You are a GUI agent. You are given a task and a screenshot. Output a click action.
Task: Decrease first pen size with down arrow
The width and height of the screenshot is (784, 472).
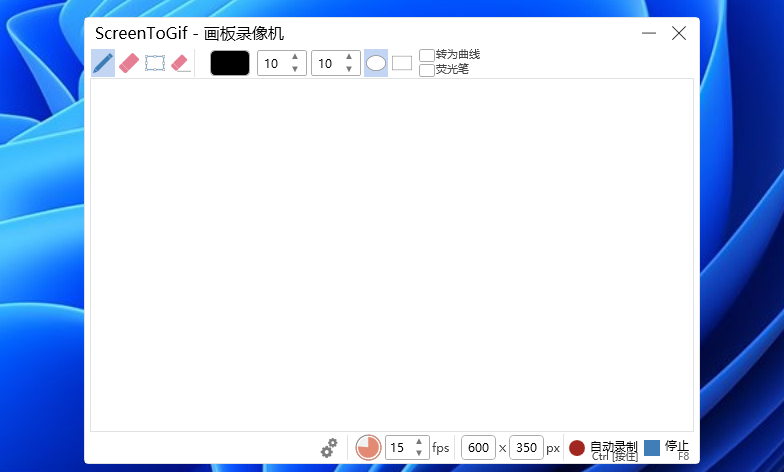click(295, 69)
